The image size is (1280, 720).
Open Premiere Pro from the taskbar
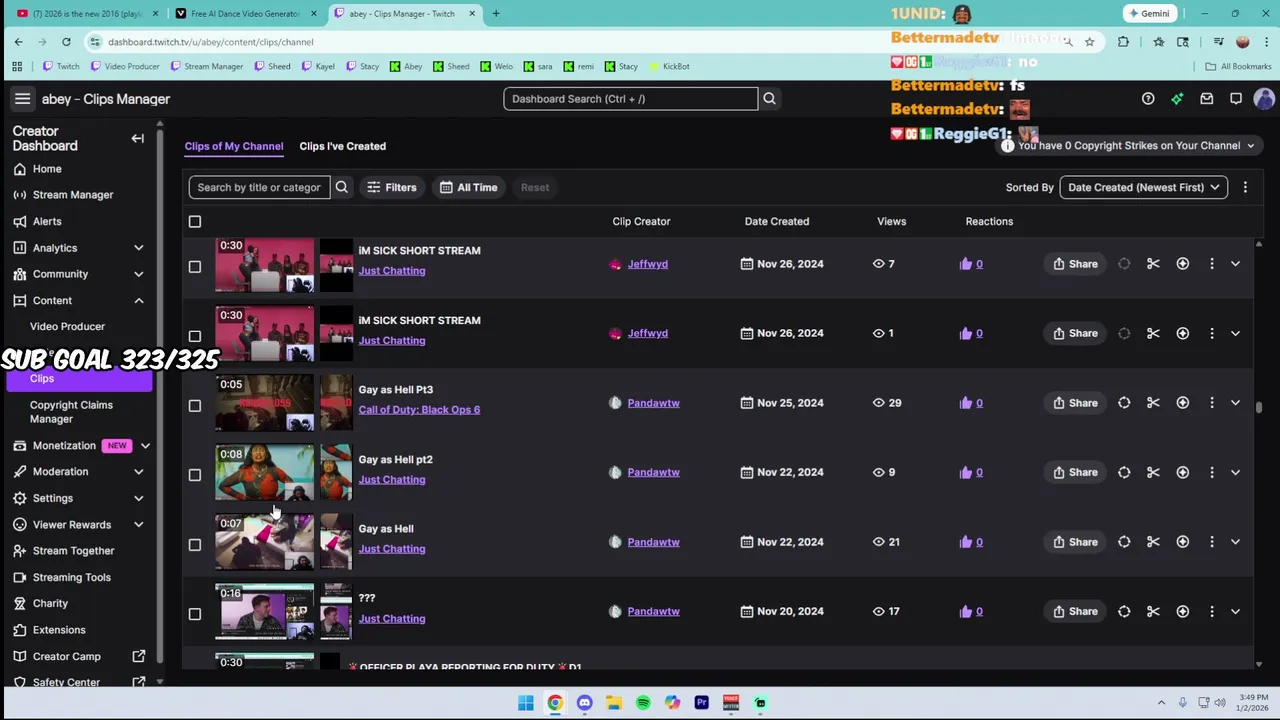[702, 703]
